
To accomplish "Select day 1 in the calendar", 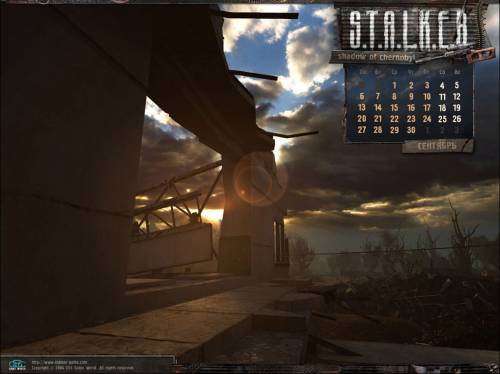I will pos(394,85).
